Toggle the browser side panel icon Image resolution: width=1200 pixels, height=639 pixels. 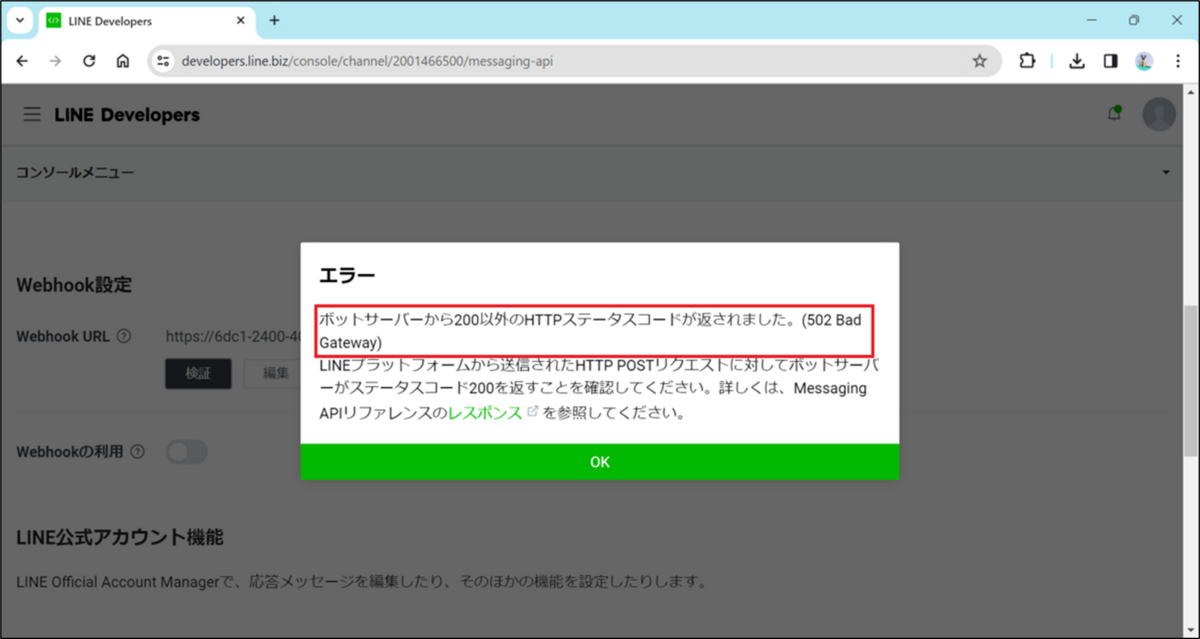click(x=1110, y=61)
